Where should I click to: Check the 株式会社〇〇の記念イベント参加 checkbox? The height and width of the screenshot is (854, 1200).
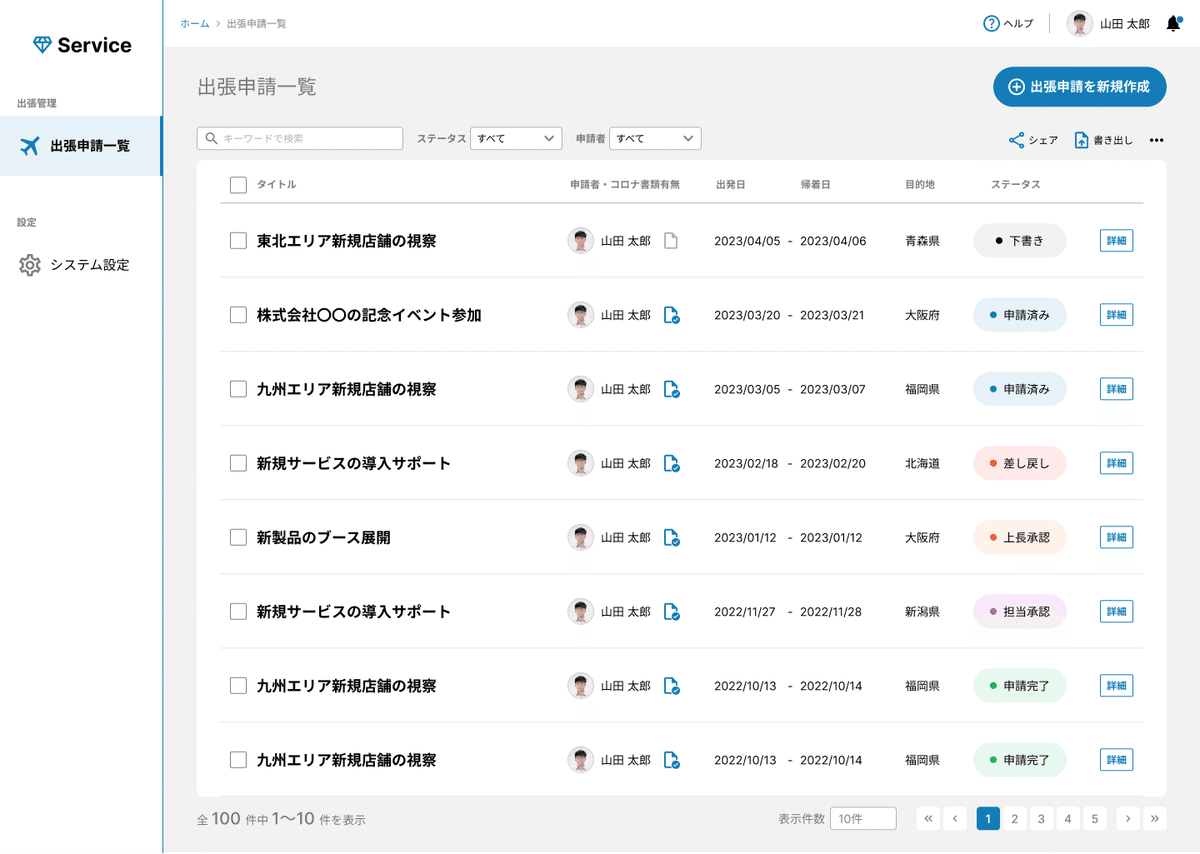tap(238, 315)
